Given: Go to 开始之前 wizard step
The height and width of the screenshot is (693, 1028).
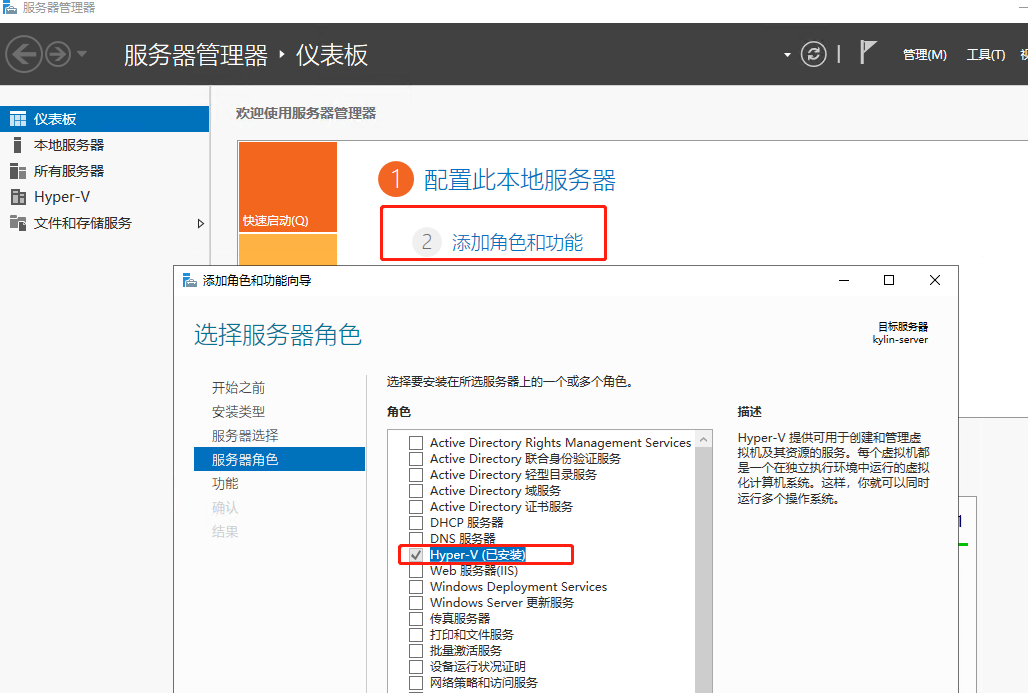Looking at the screenshot, I should (239, 387).
